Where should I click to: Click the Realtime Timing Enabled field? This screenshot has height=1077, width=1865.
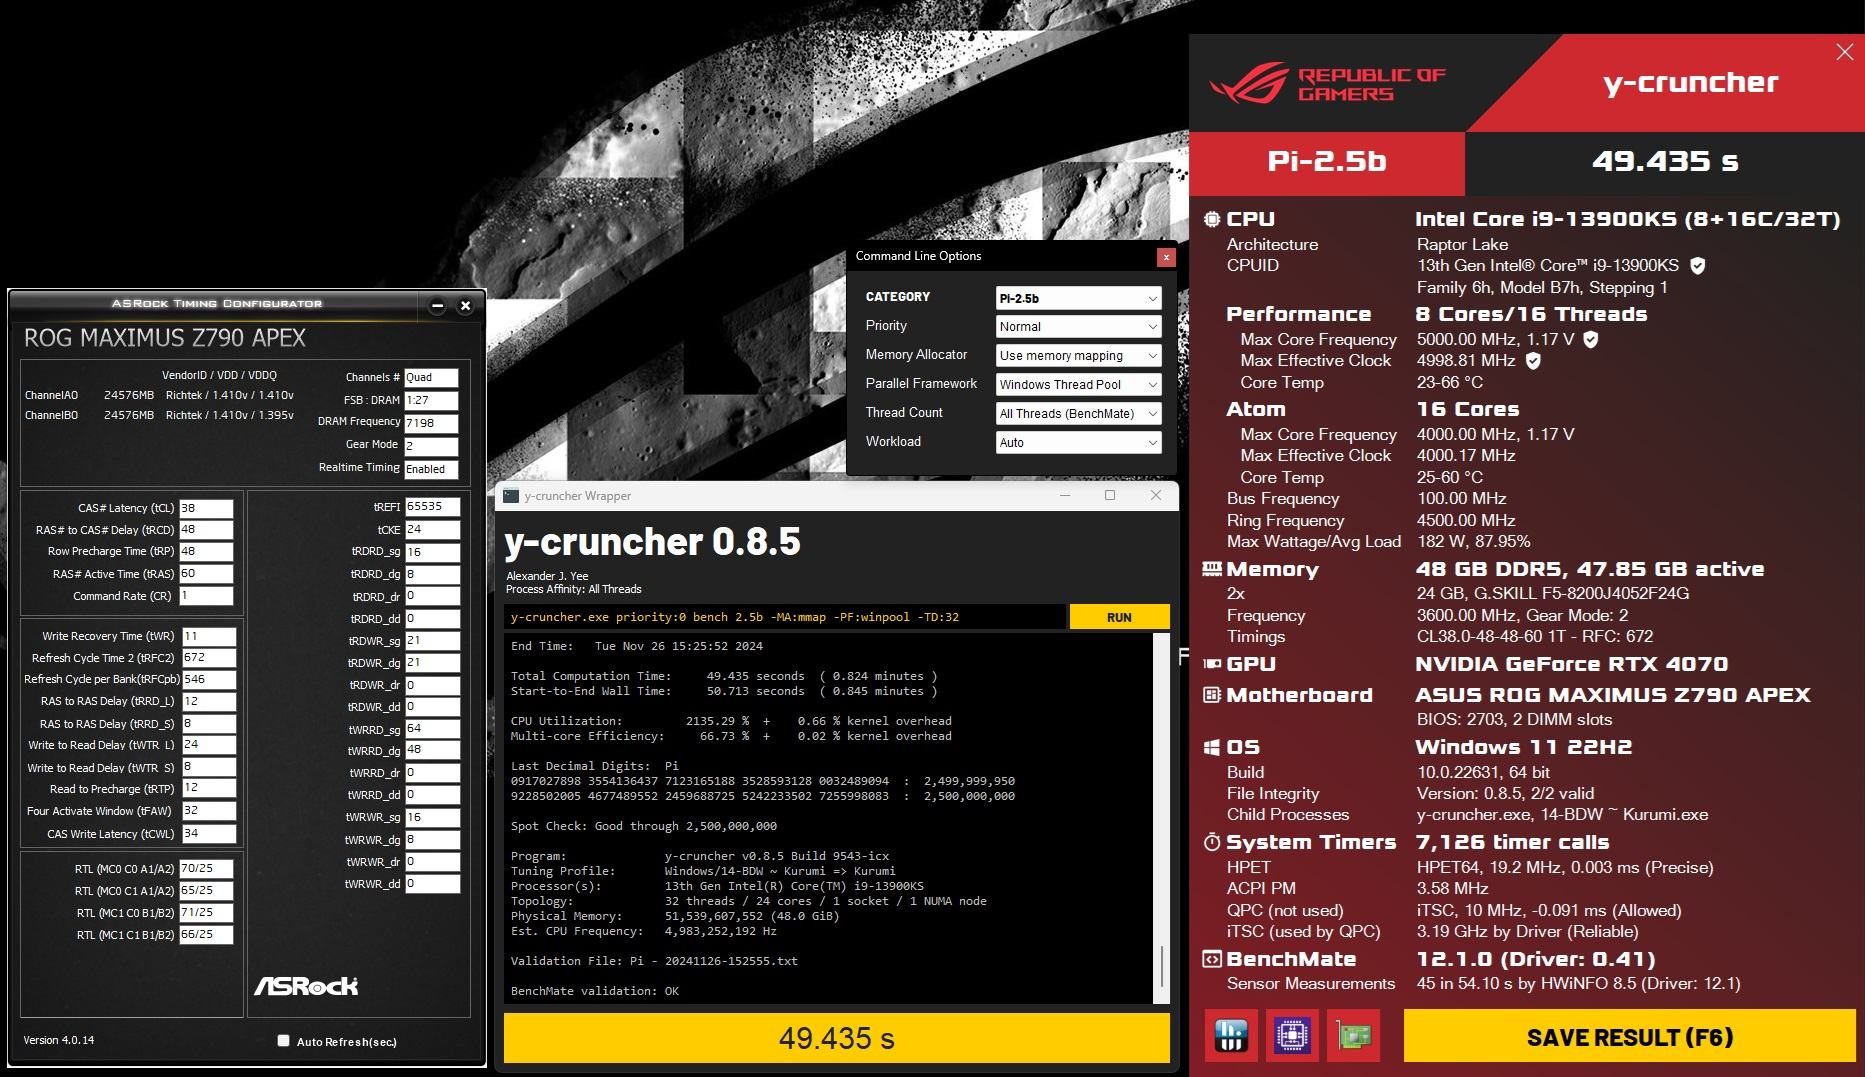click(x=431, y=469)
